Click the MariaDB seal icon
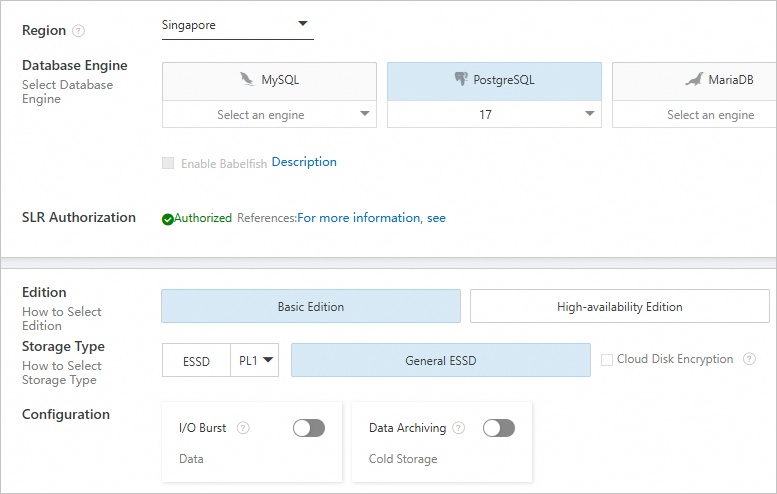 tap(694, 80)
